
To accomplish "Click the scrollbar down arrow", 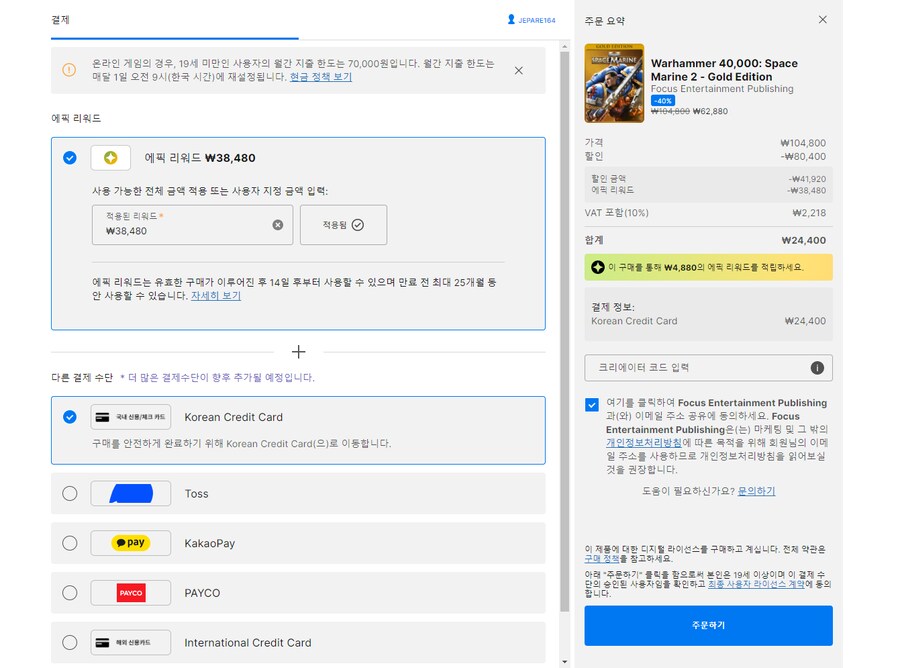I will (564, 662).
